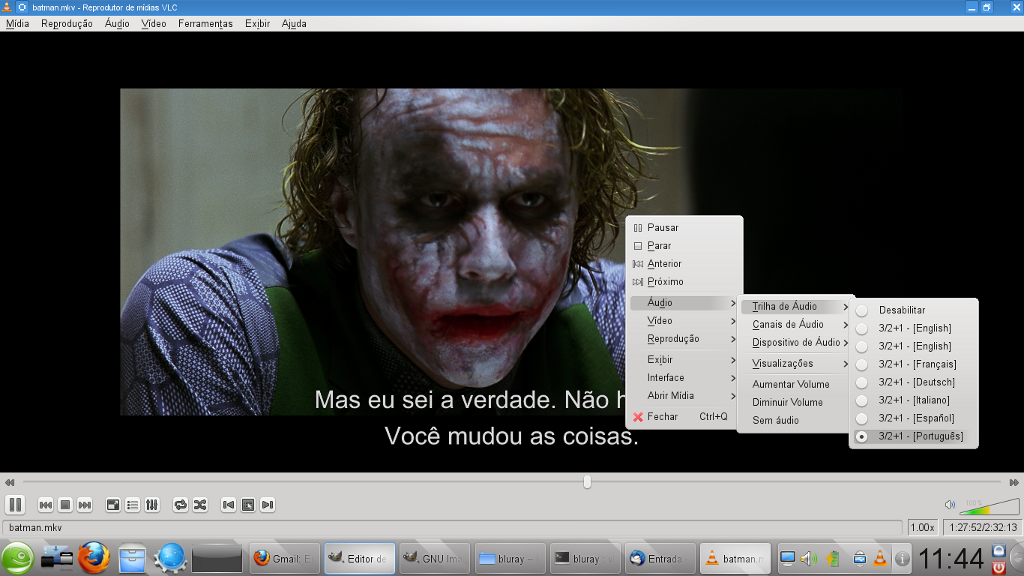Expand Abrir Mídia submenu in context menu
1024x576 pixels.
[x=684, y=396]
